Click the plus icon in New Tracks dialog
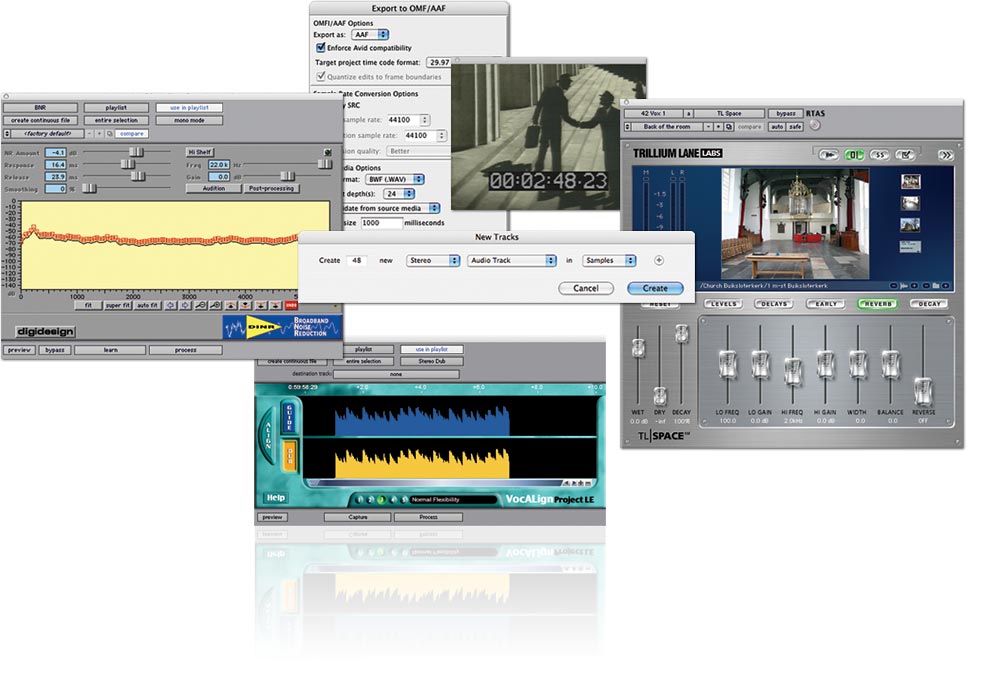The height and width of the screenshot is (686, 1000). coord(659,260)
